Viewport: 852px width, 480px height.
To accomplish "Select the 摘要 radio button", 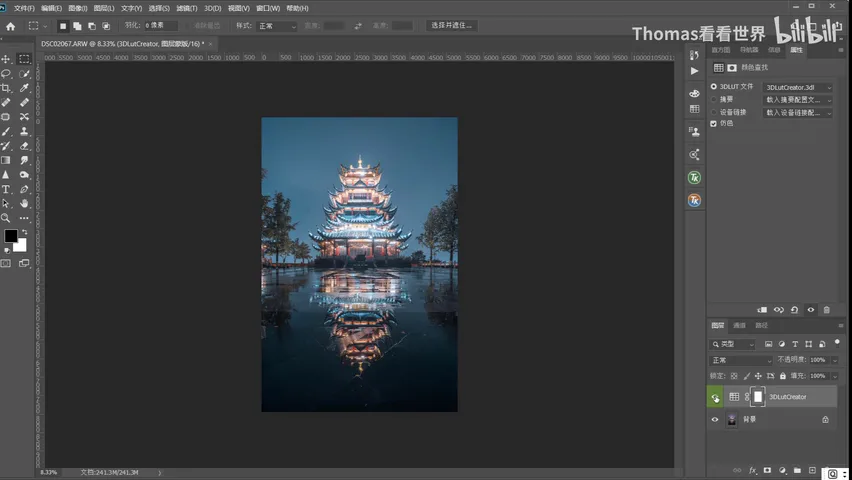I will click(713, 99).
